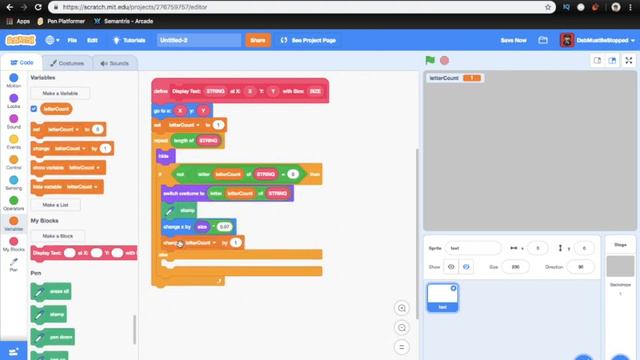Open variable dropdown in palette set block

63,129
